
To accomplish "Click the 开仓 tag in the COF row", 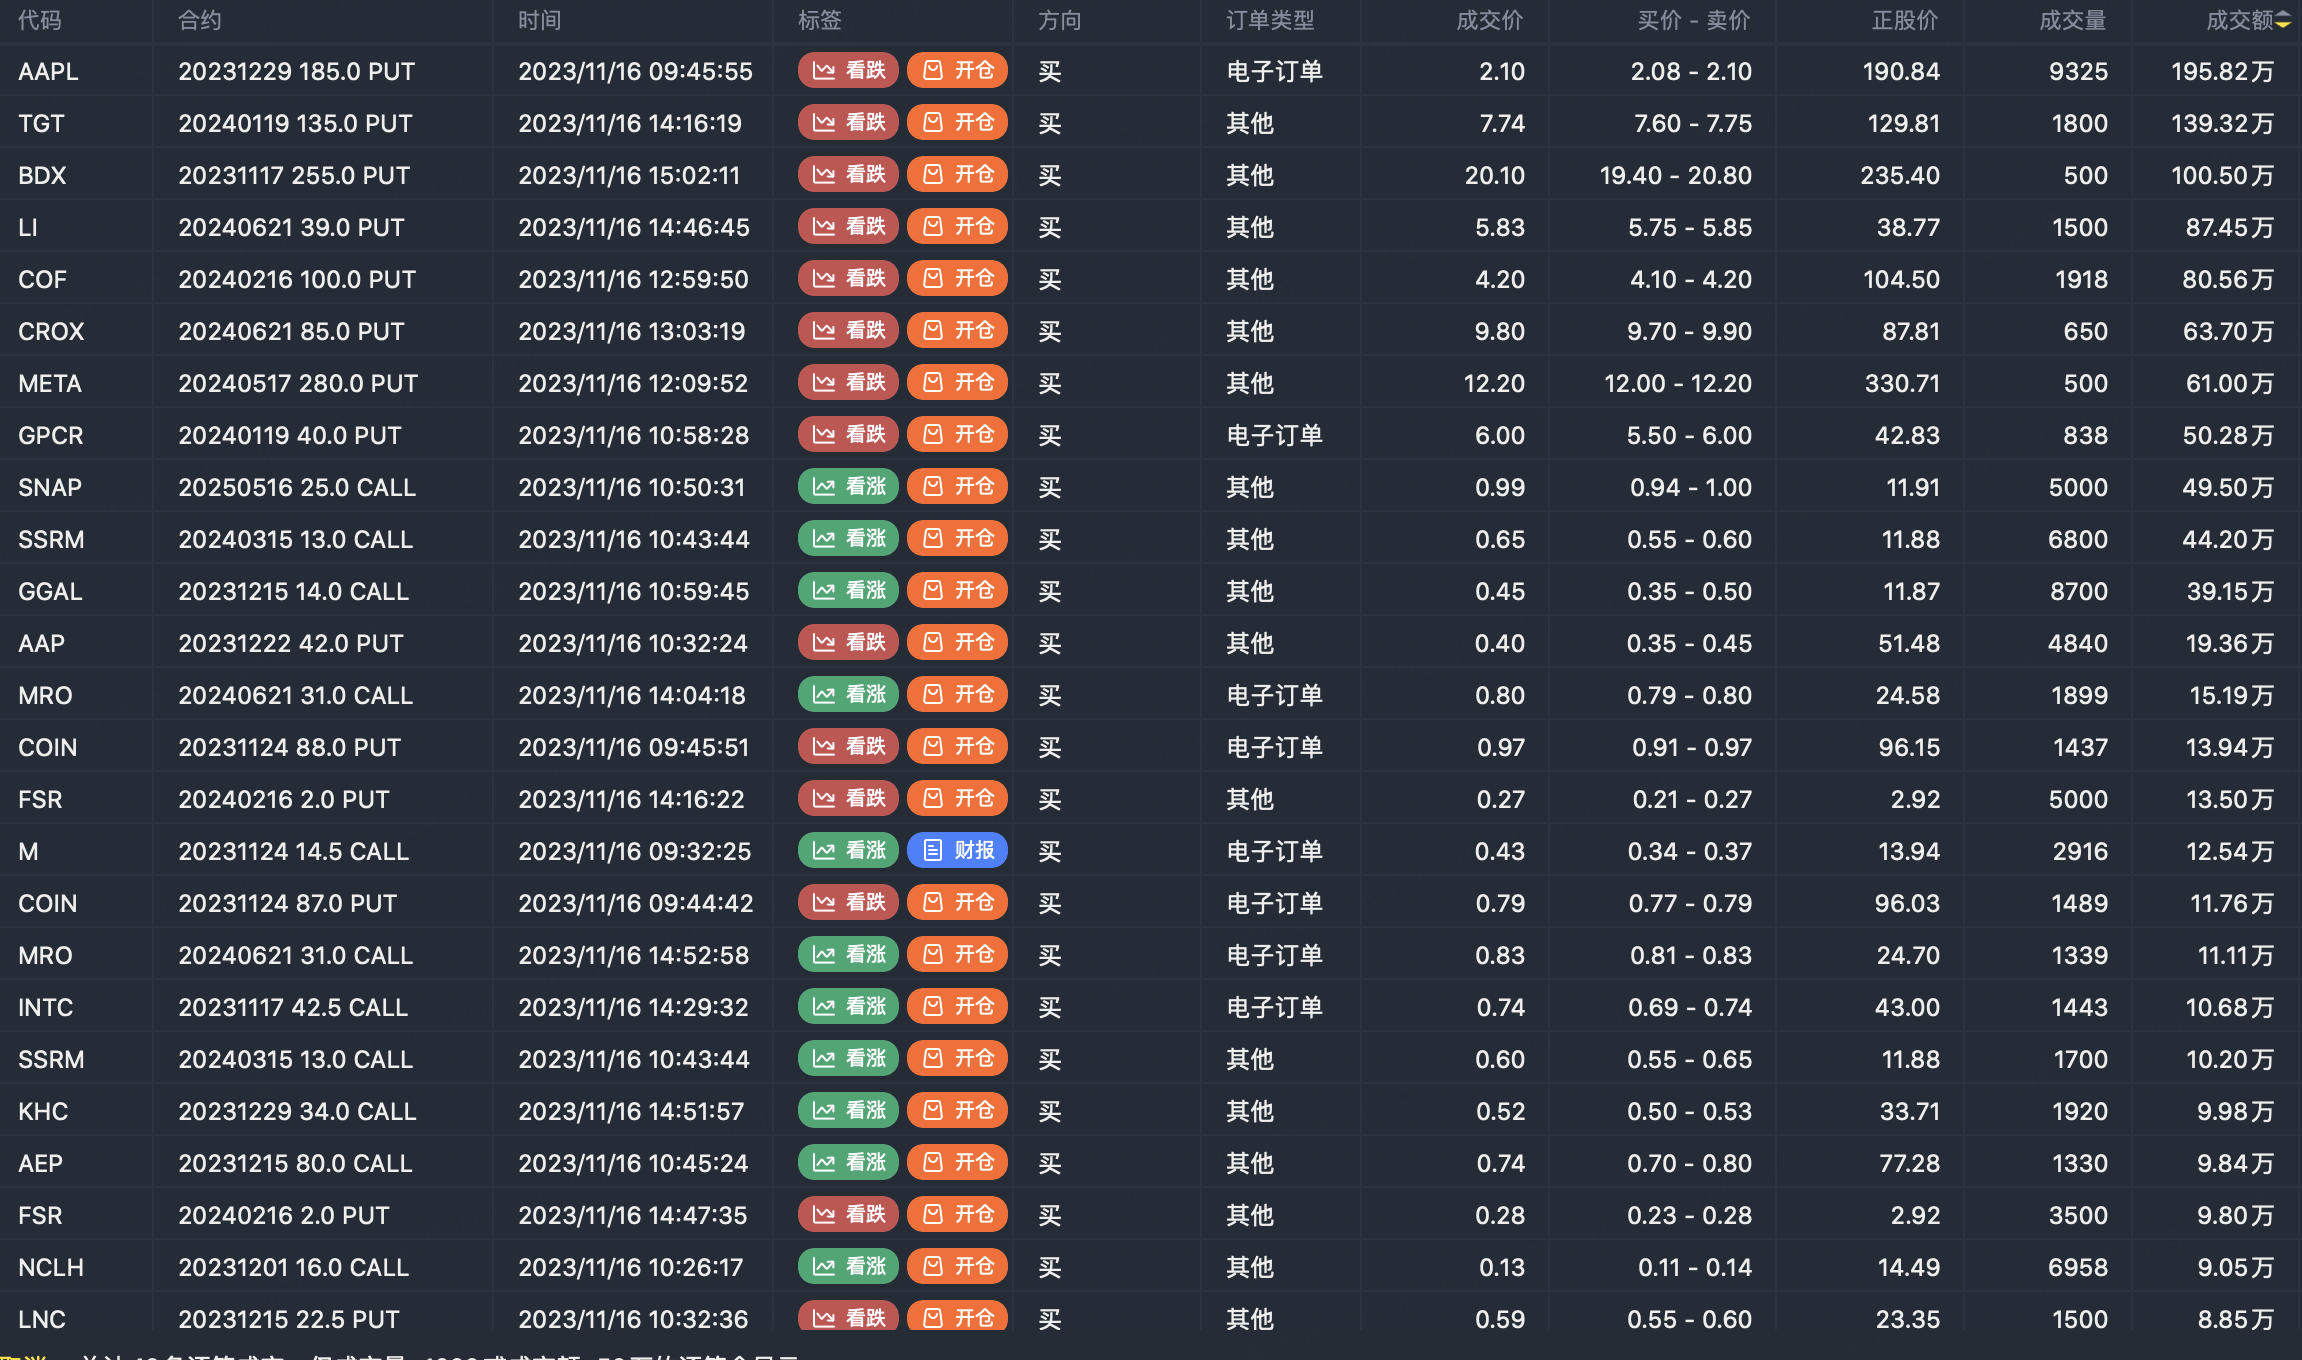I will pos(957,278).
